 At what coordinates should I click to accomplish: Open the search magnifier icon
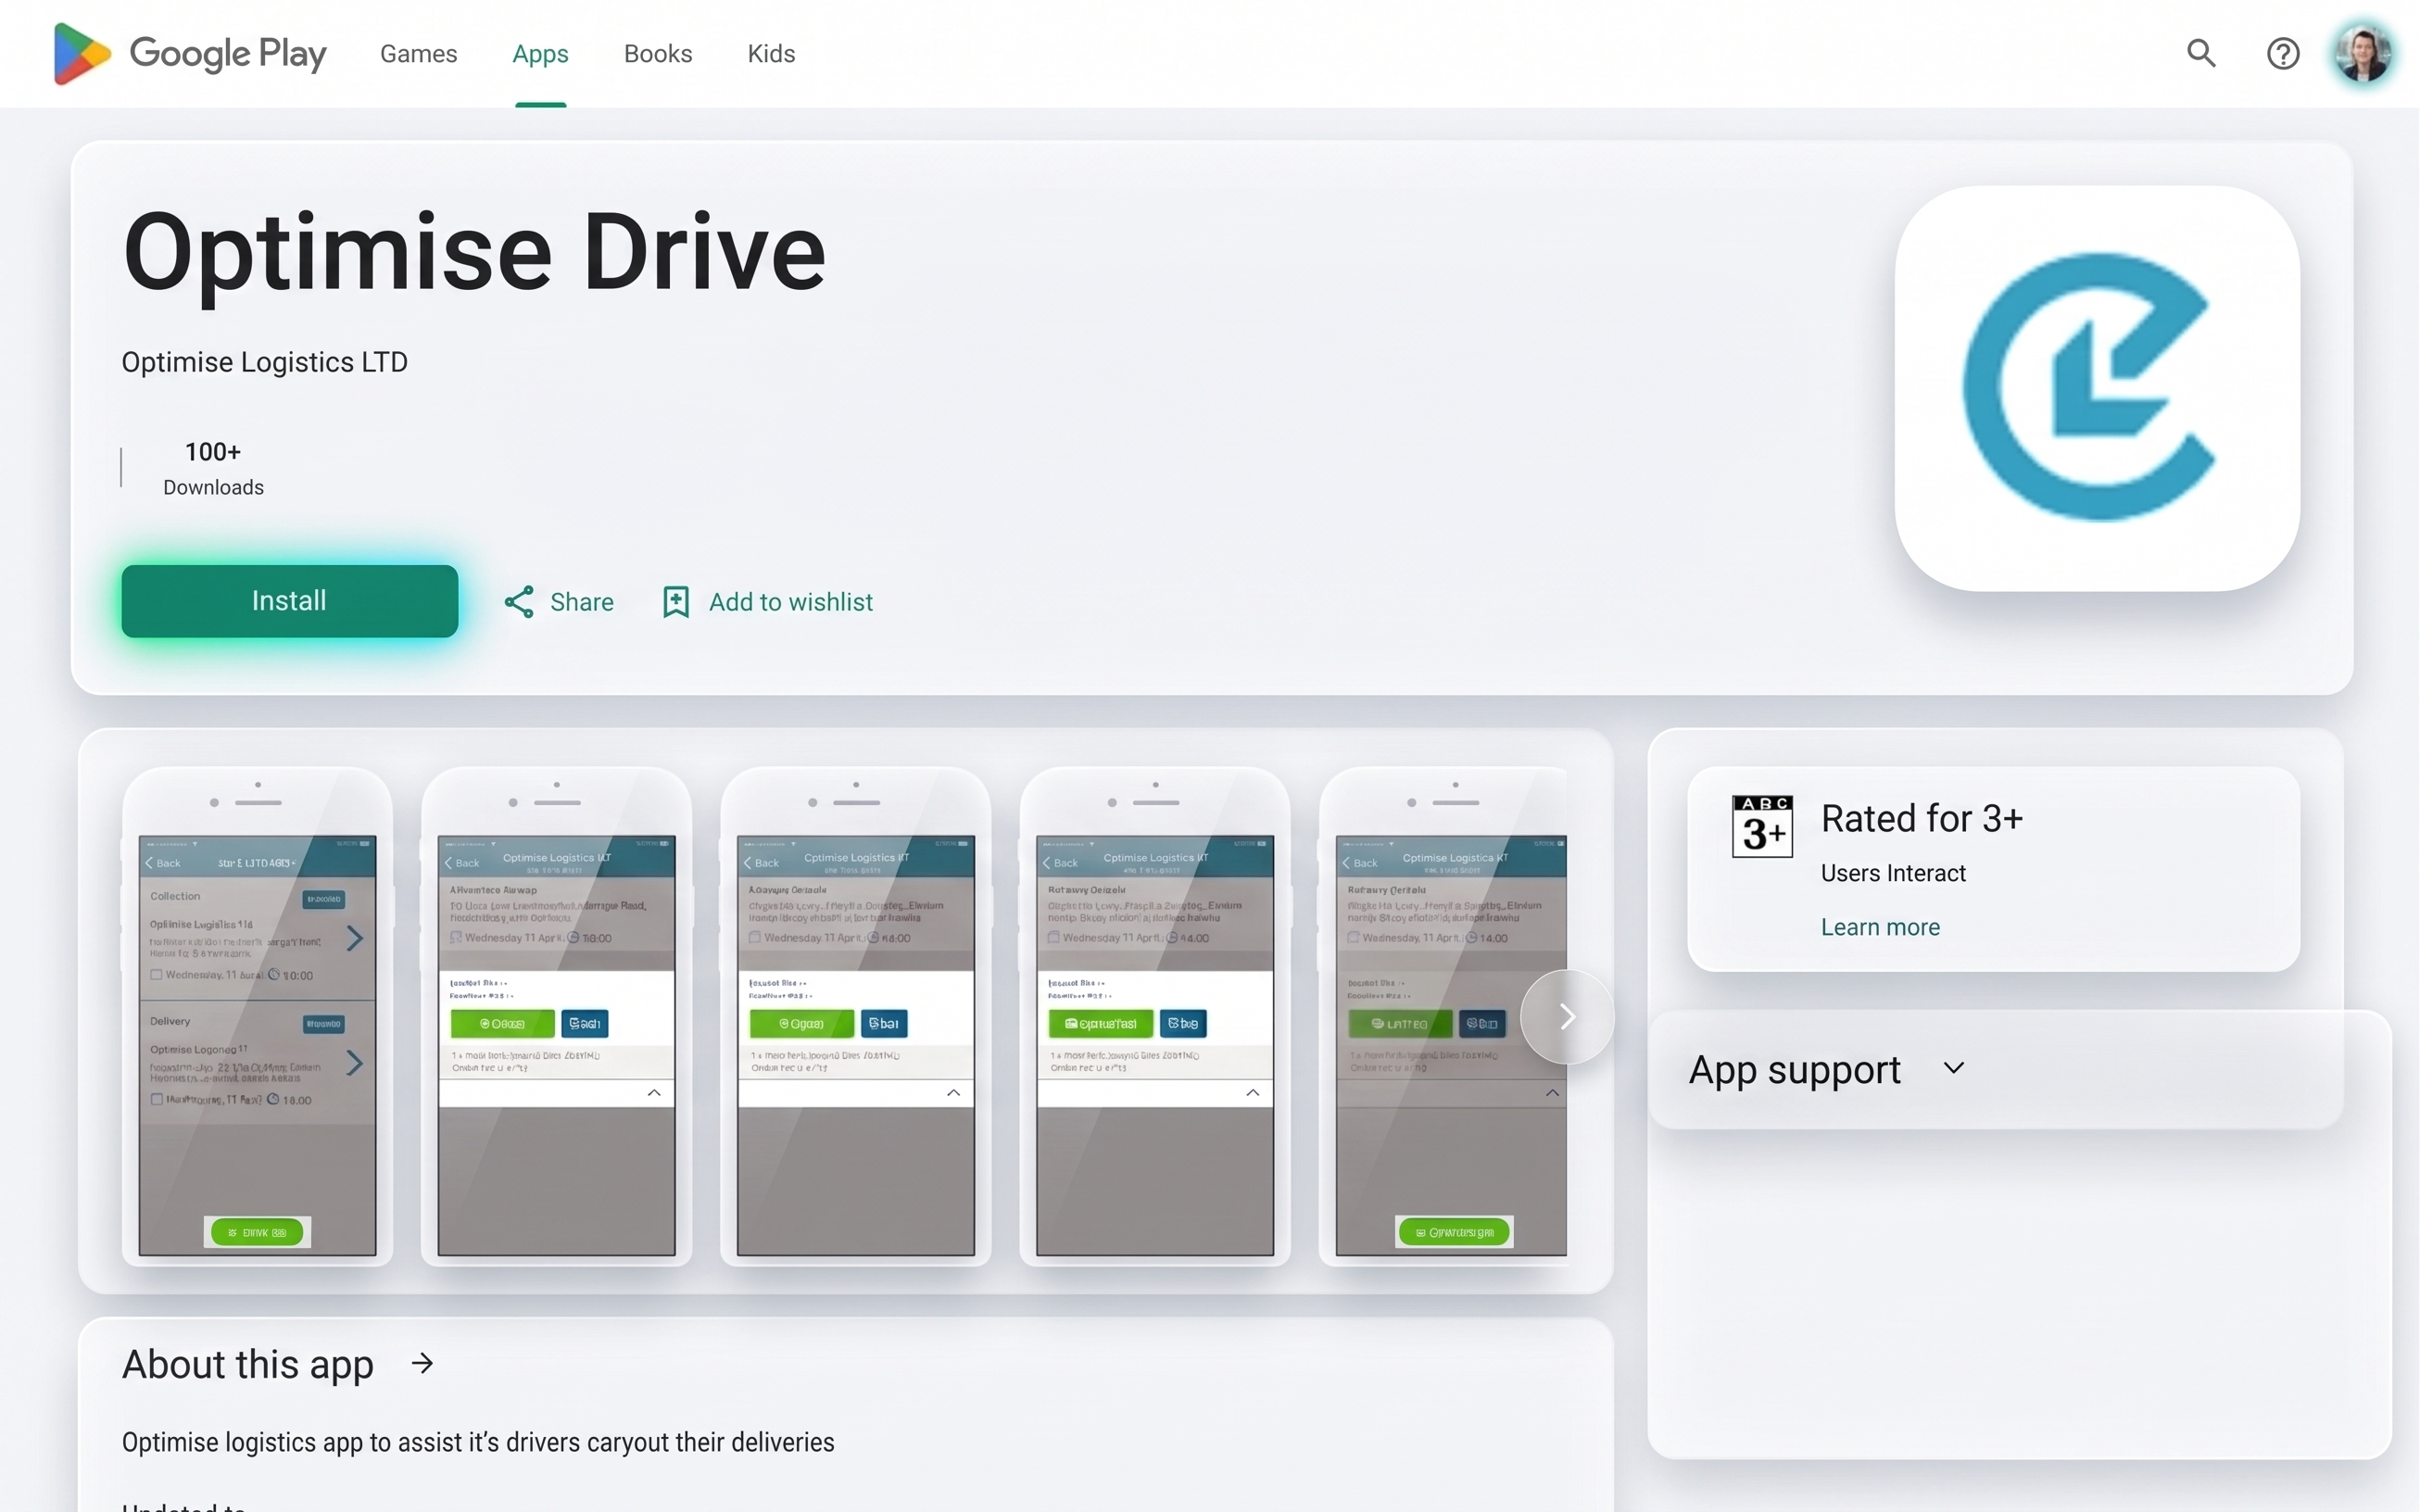pyautogui.click(x=2201, y=53)
